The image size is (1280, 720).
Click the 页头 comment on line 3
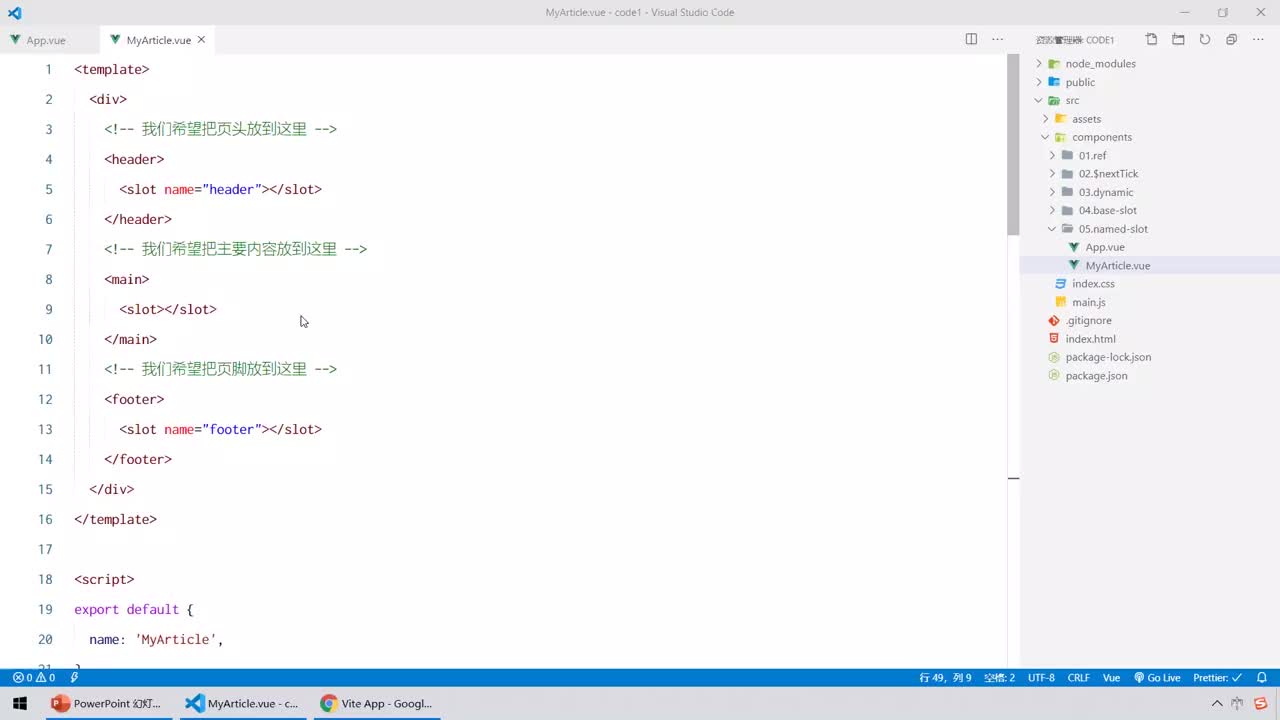220,129
